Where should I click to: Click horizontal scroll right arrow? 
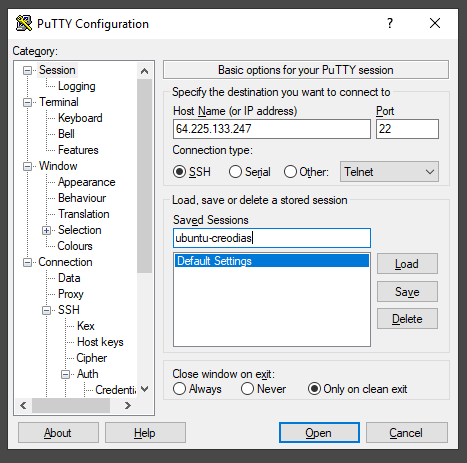click(x=128, y=405)
